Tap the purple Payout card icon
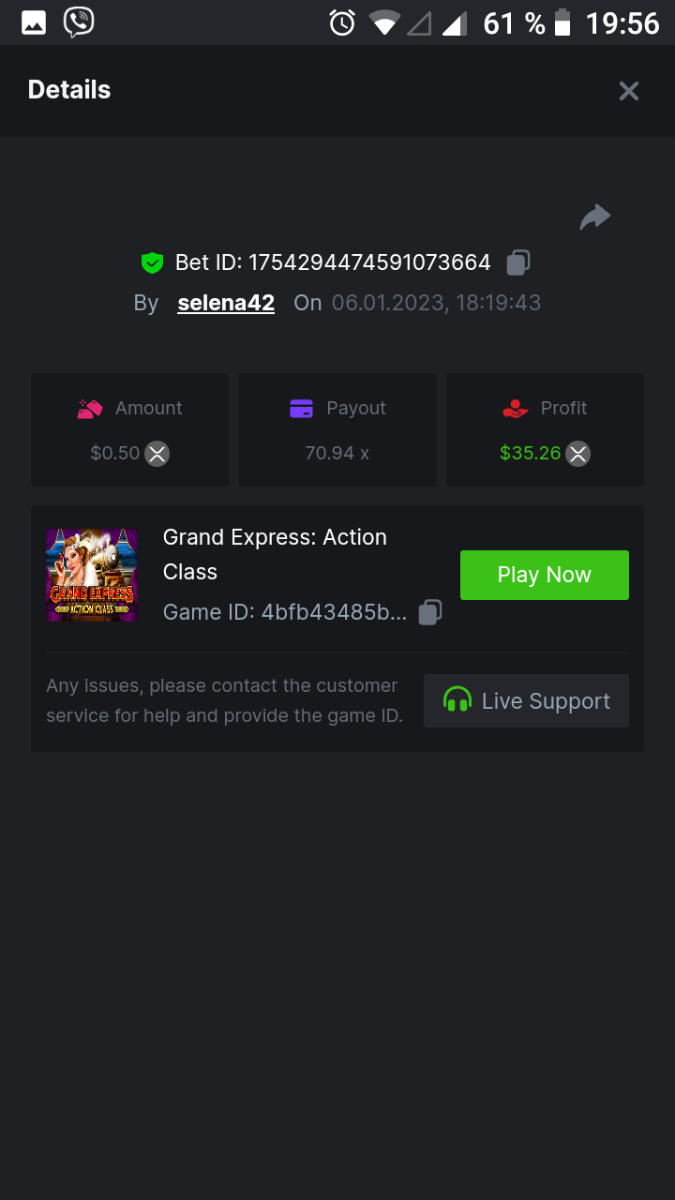675x1200 pixels. tap(301, 408)
